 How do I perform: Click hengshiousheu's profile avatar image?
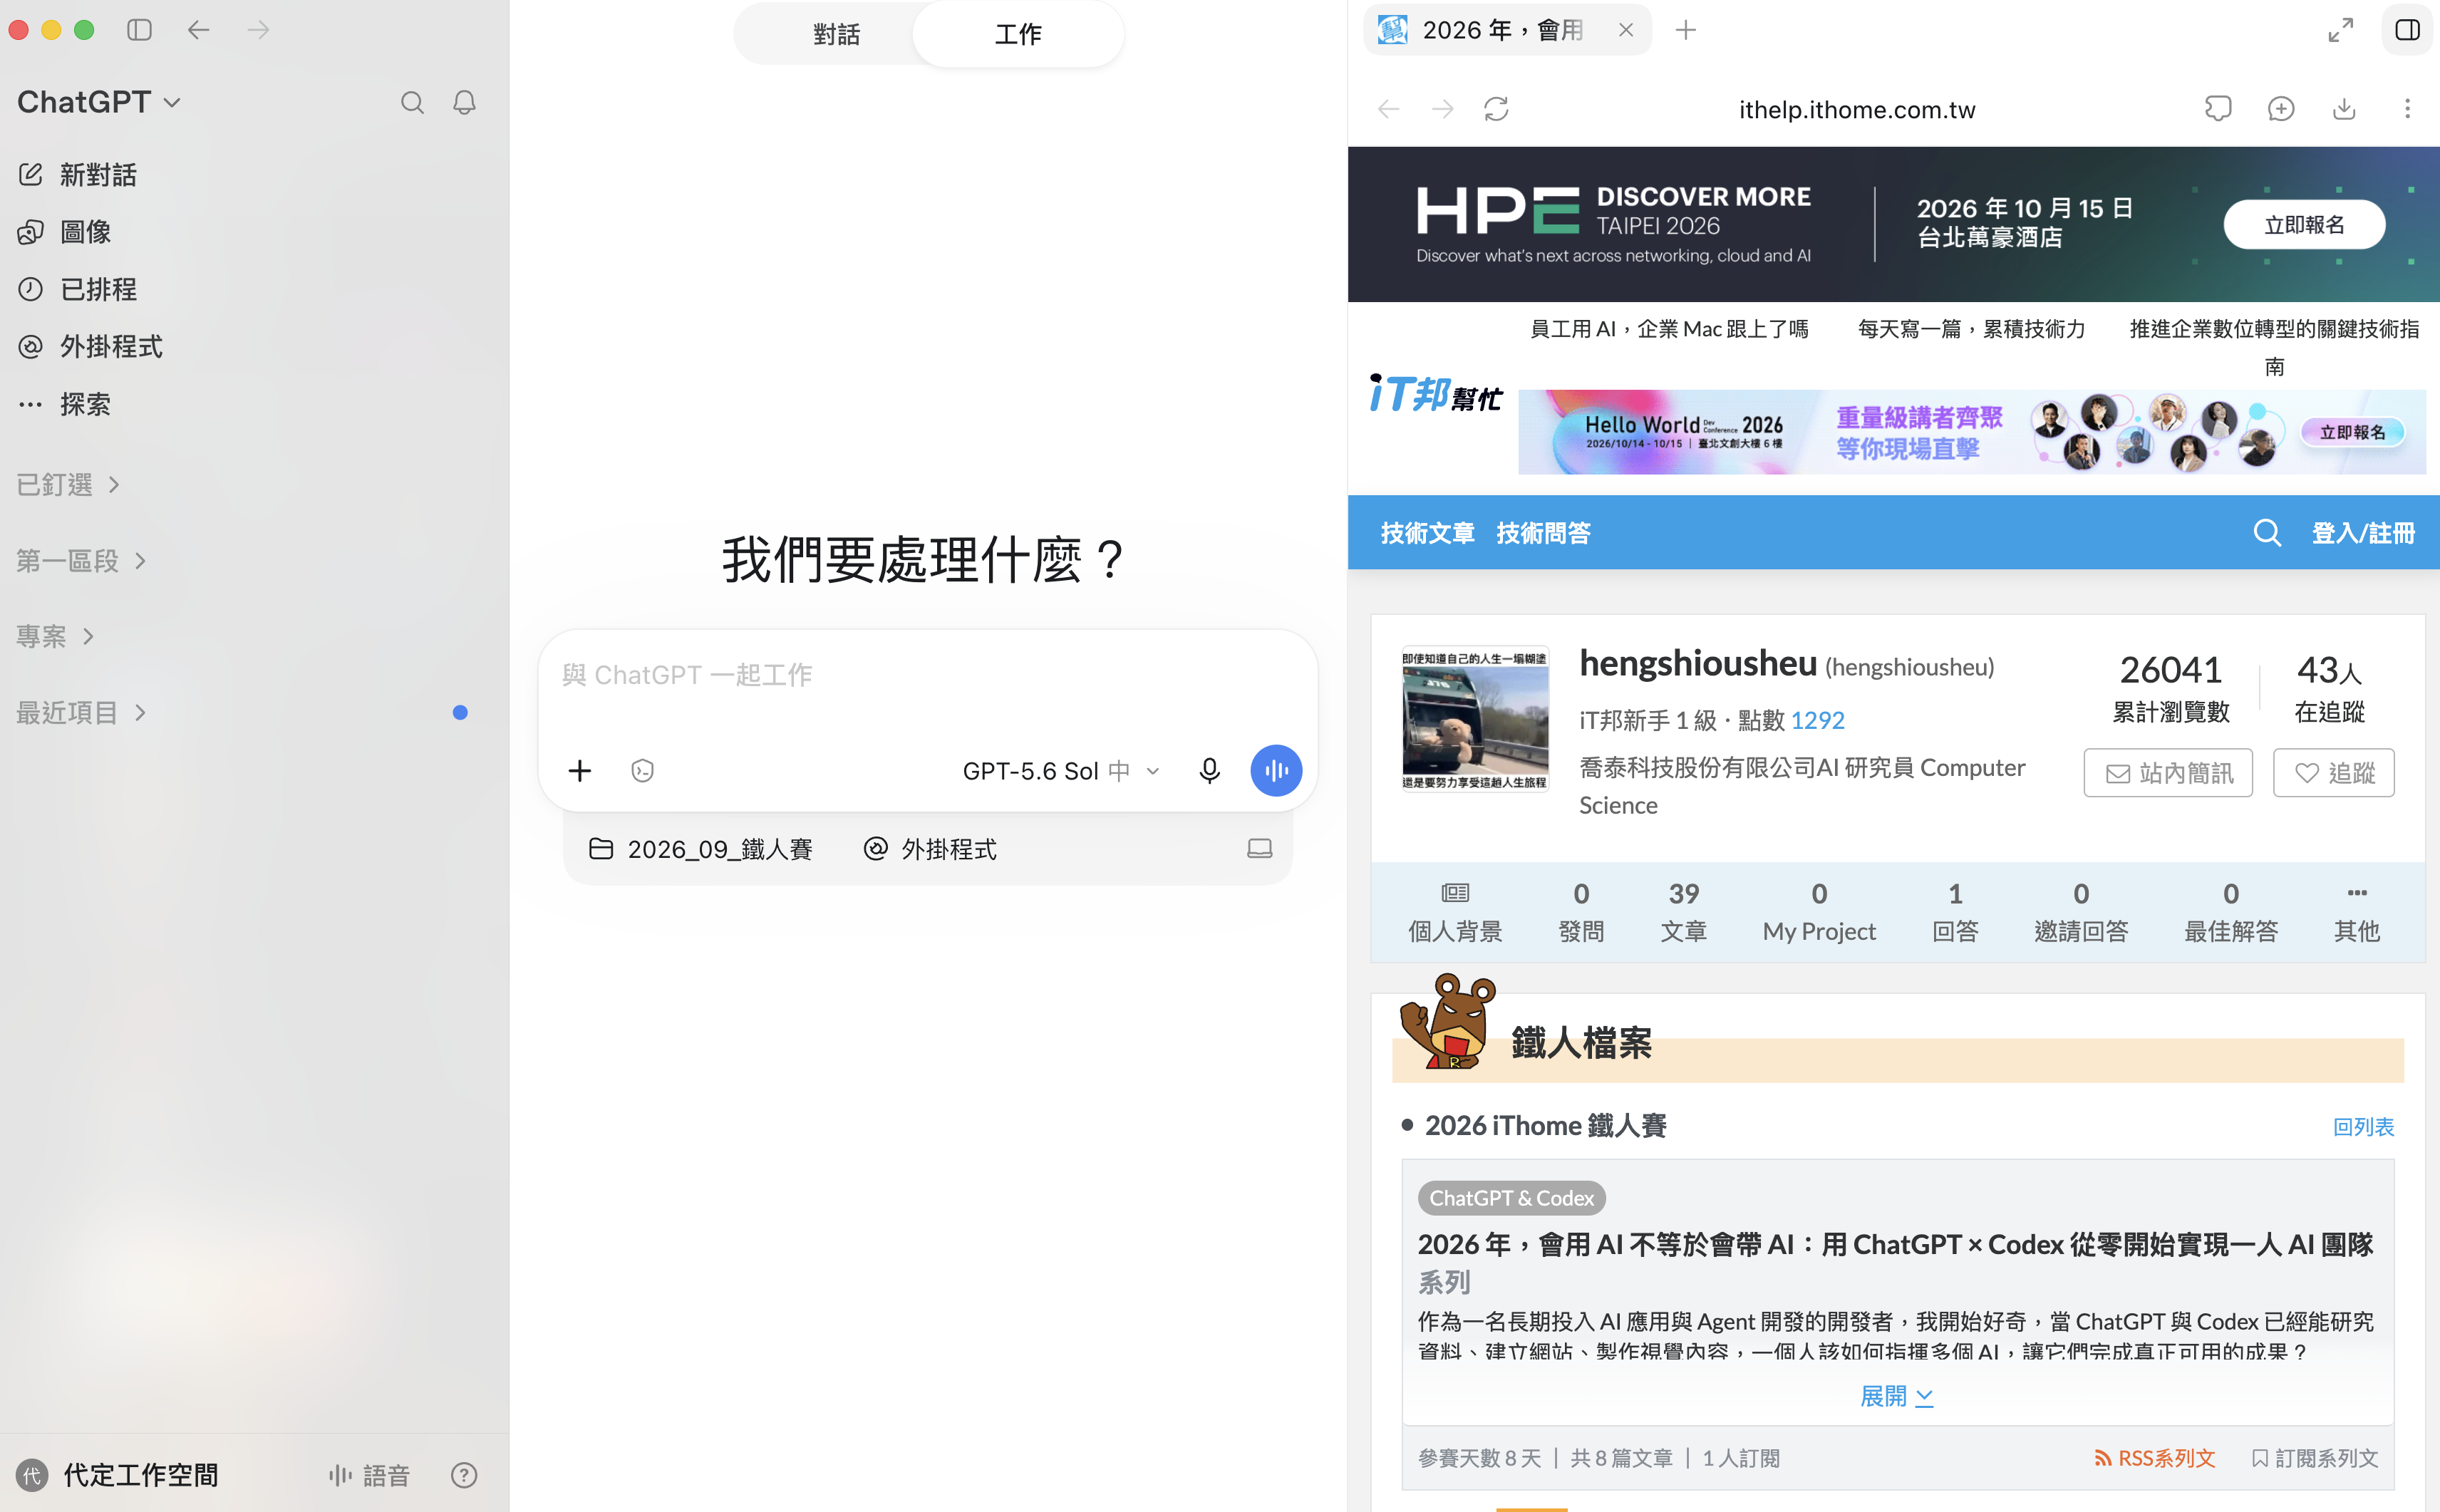1475,718
